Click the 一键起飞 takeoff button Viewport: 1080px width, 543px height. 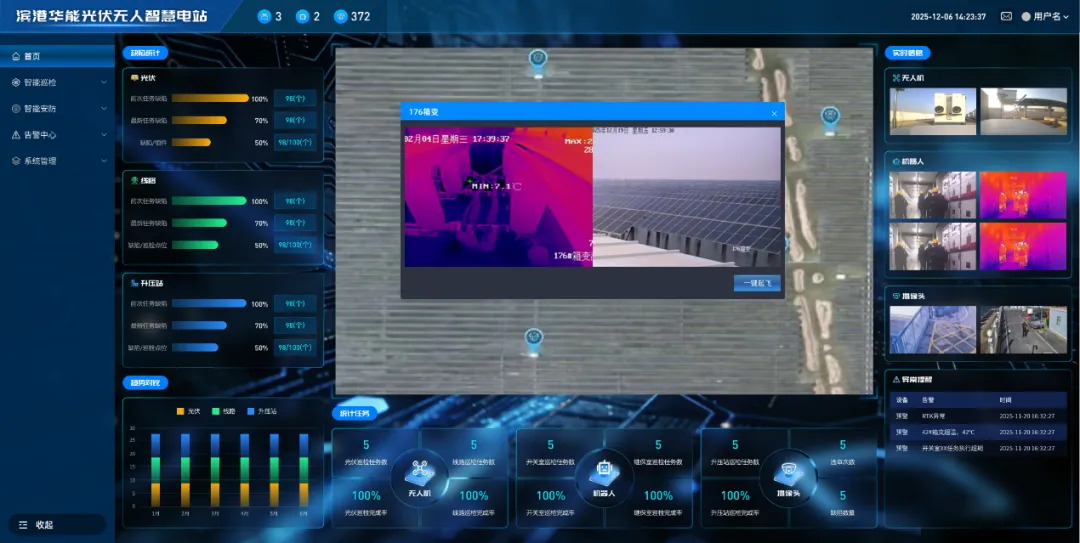point(757,283)
